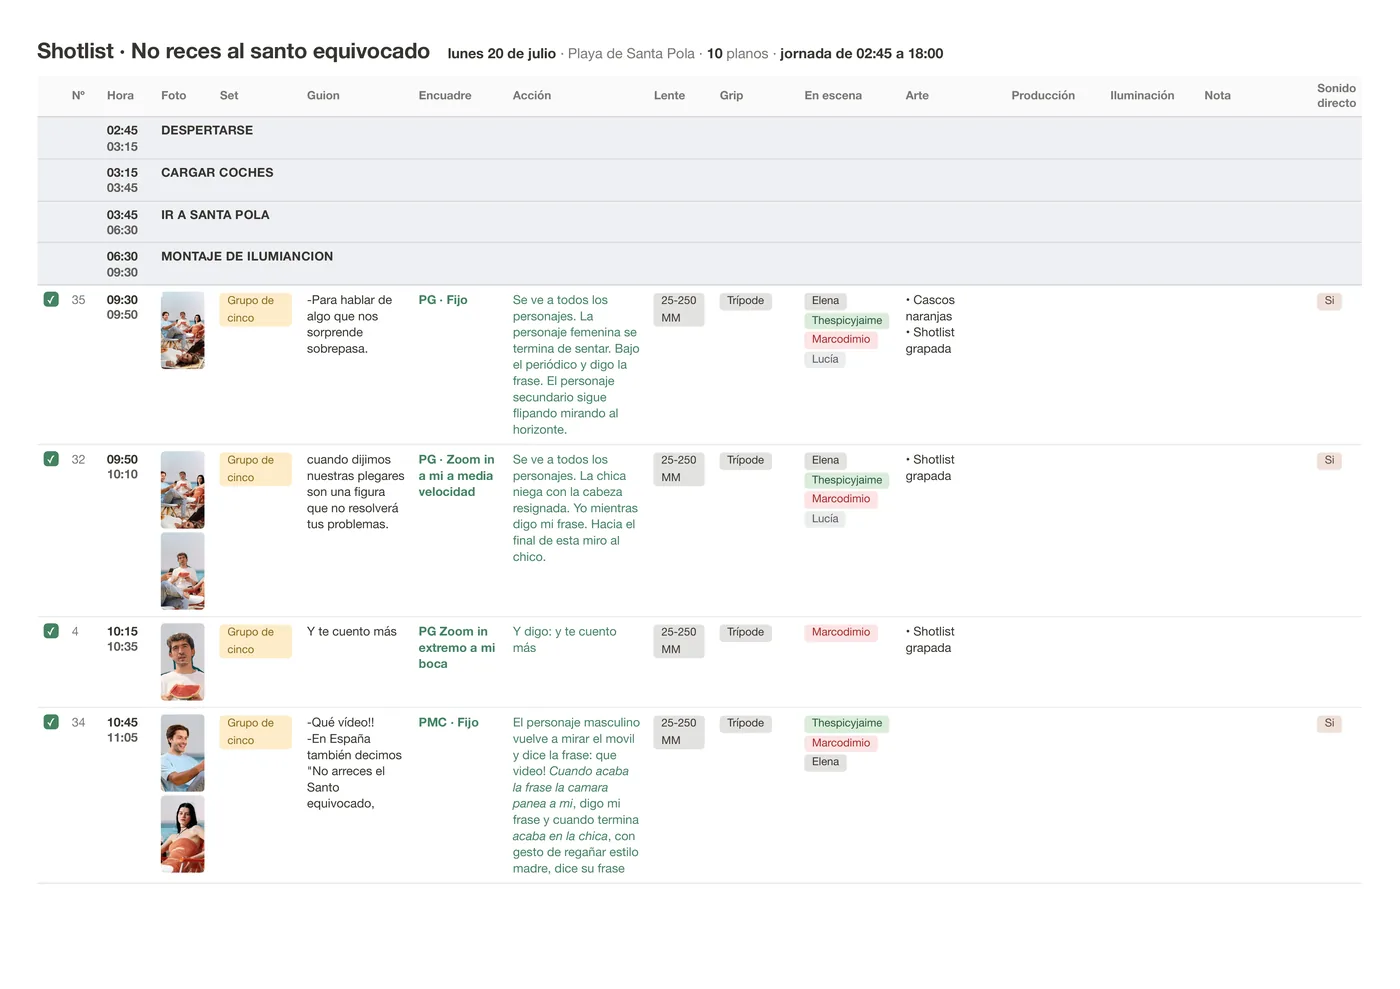
Task: Click the 'Y te cuento más' script cell
Action: (352, 631)
